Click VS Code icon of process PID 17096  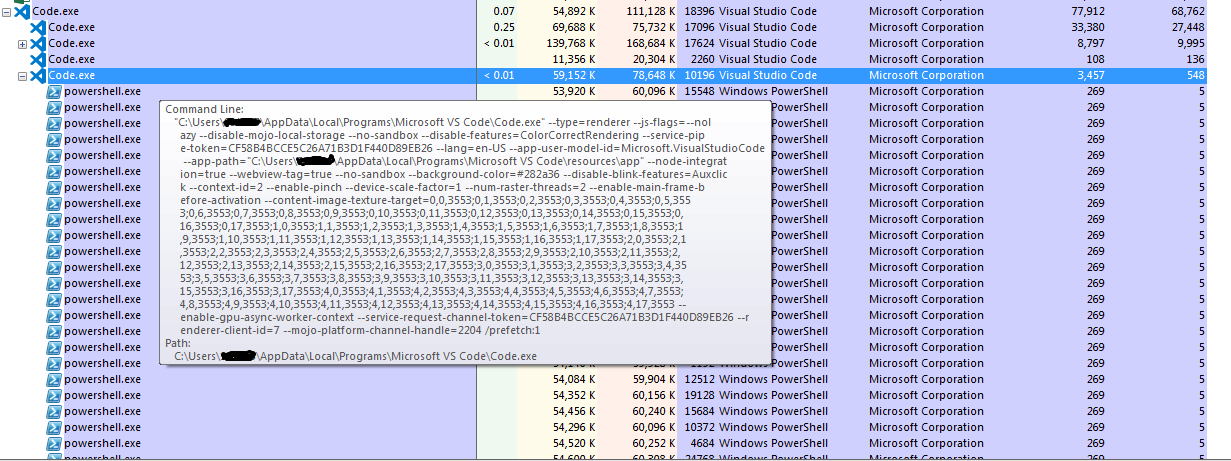(x=37, y=27)
